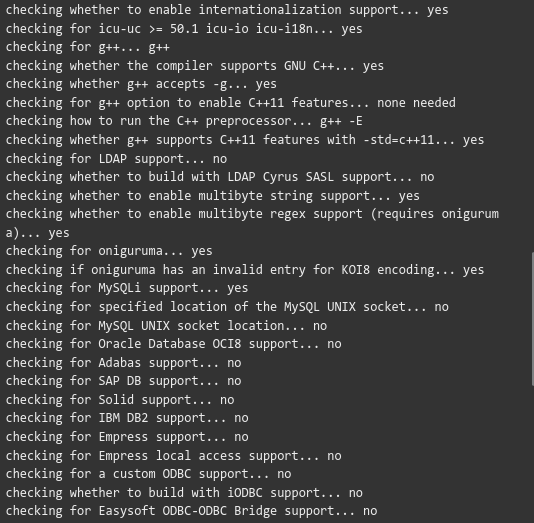Screen dimensions: 534x523
Task: Click the 'checking for oniguruma... yes' line
Action: (x=109, y=251)
